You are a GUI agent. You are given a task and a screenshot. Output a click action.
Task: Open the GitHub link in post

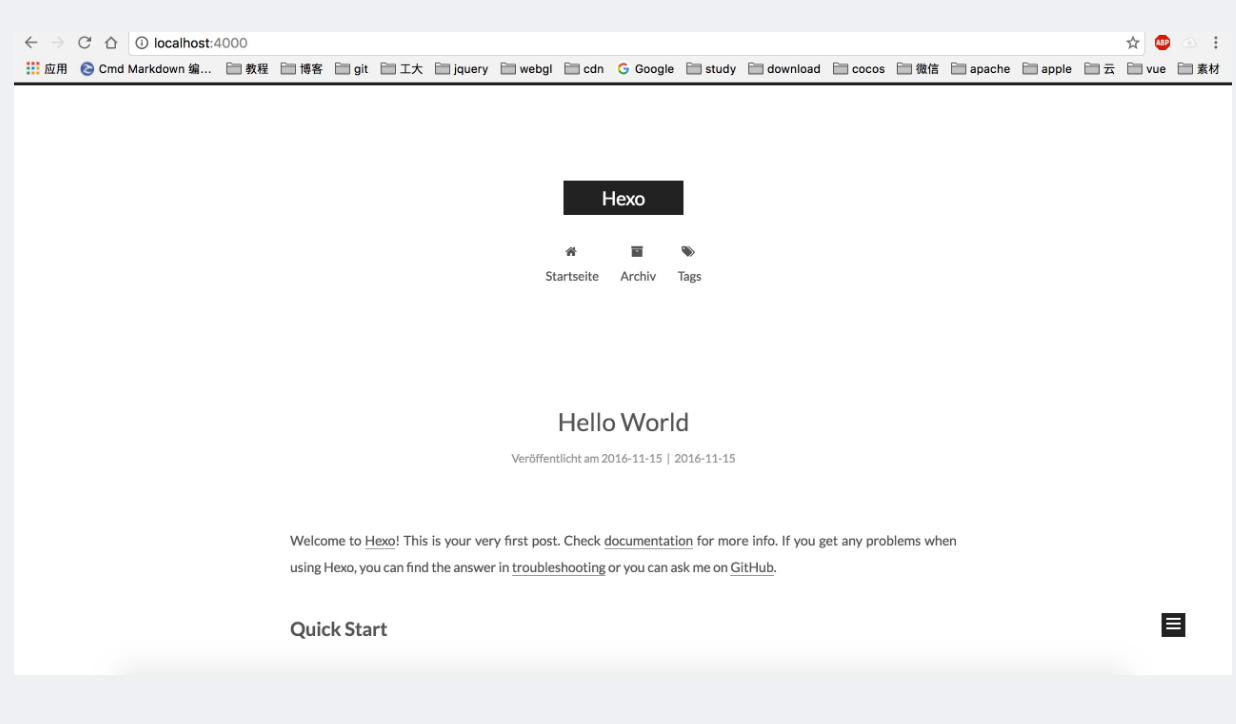coord(752,568)
